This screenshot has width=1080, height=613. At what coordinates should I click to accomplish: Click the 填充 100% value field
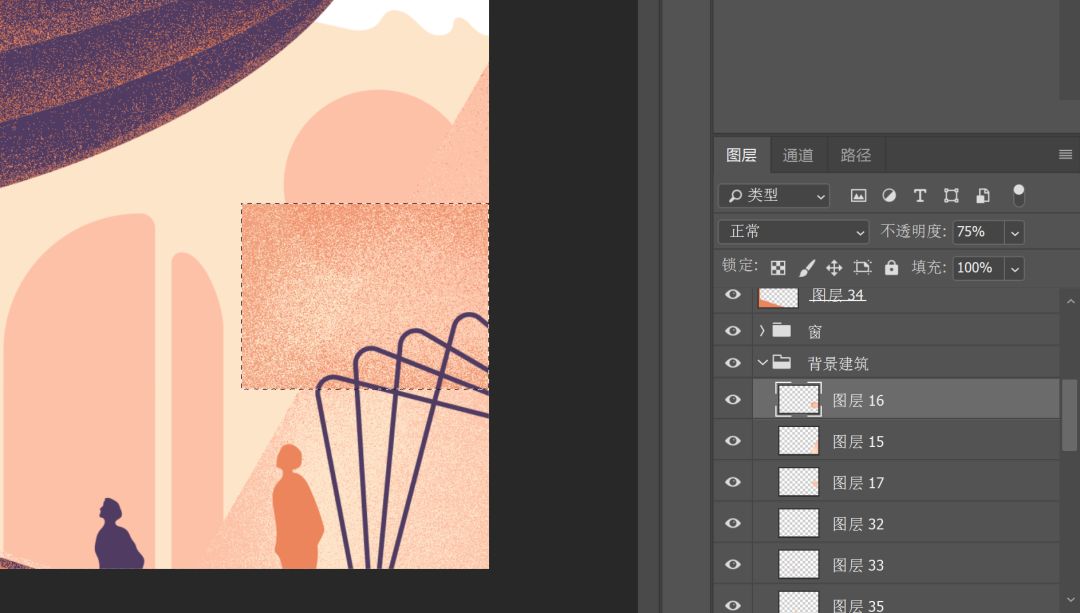point(977,268)
